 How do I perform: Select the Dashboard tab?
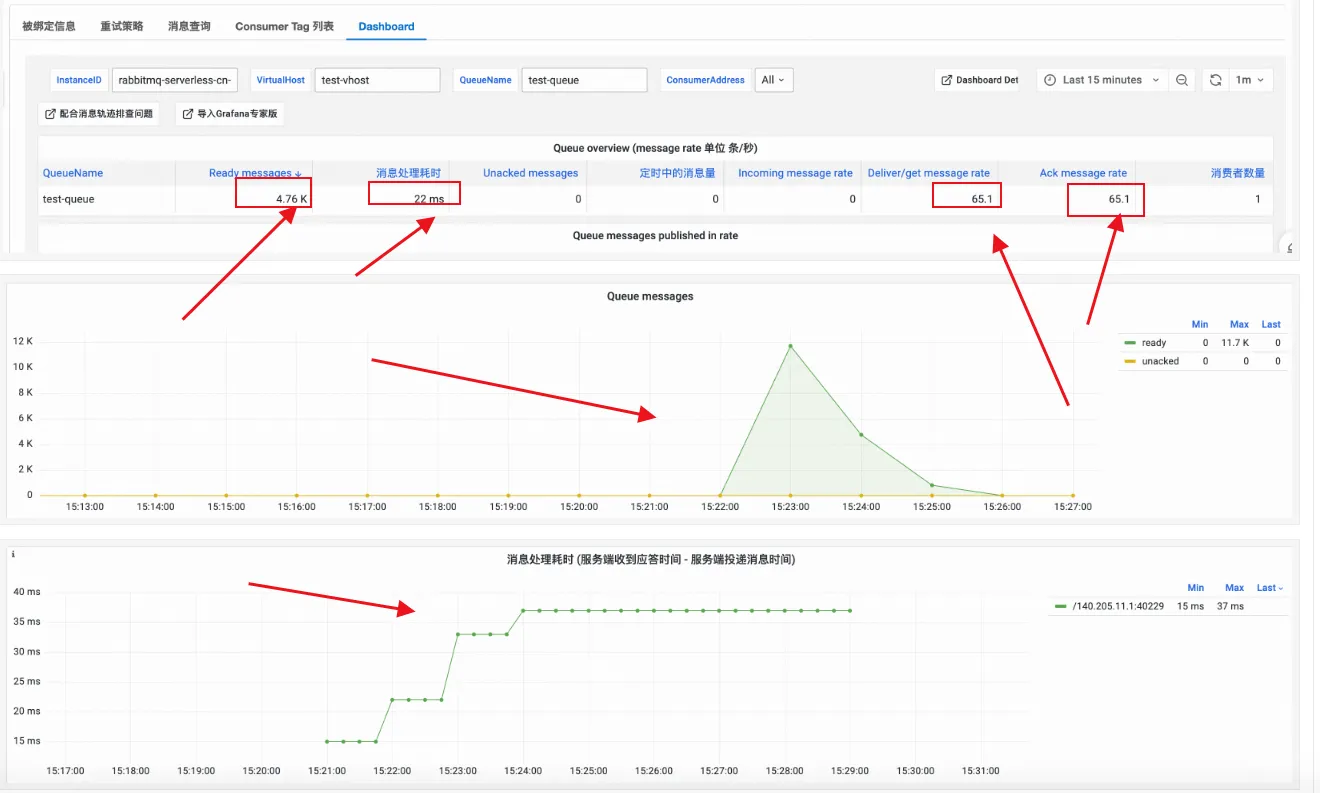pos(386,26)
